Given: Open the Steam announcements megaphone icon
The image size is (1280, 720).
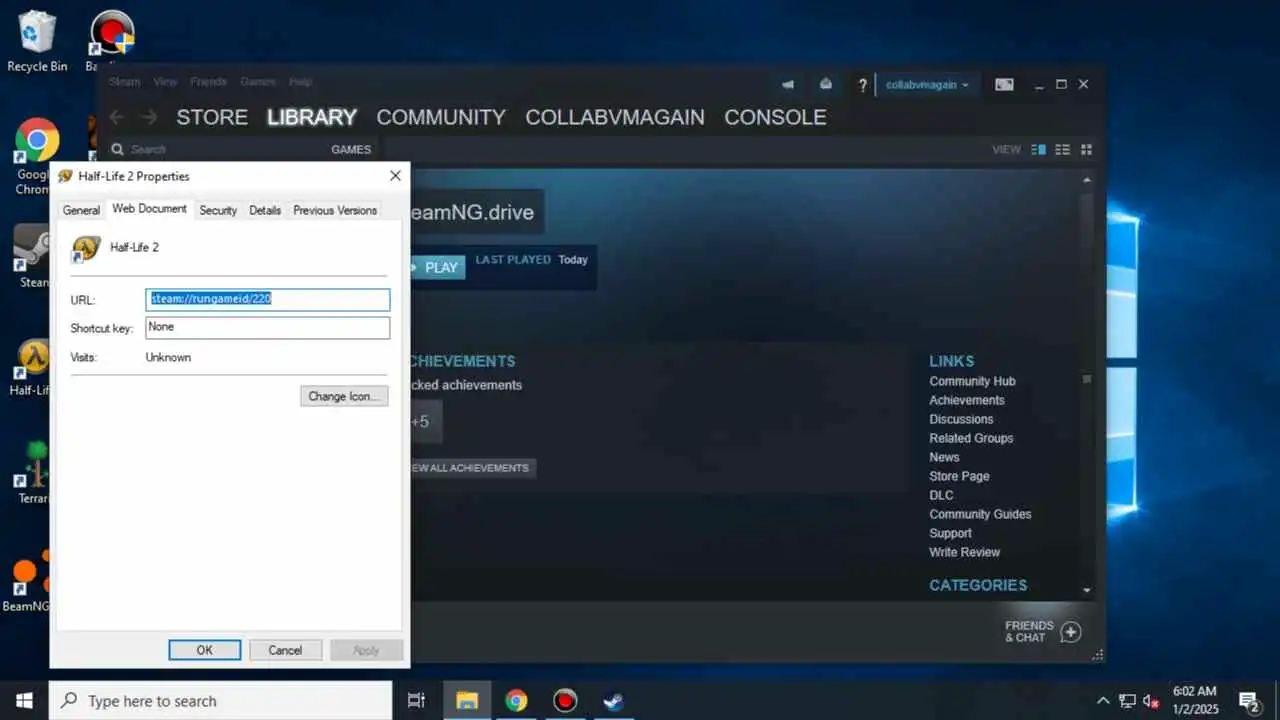Looking at the screenshot, I should pyautogui.click(x=788, y=85).
